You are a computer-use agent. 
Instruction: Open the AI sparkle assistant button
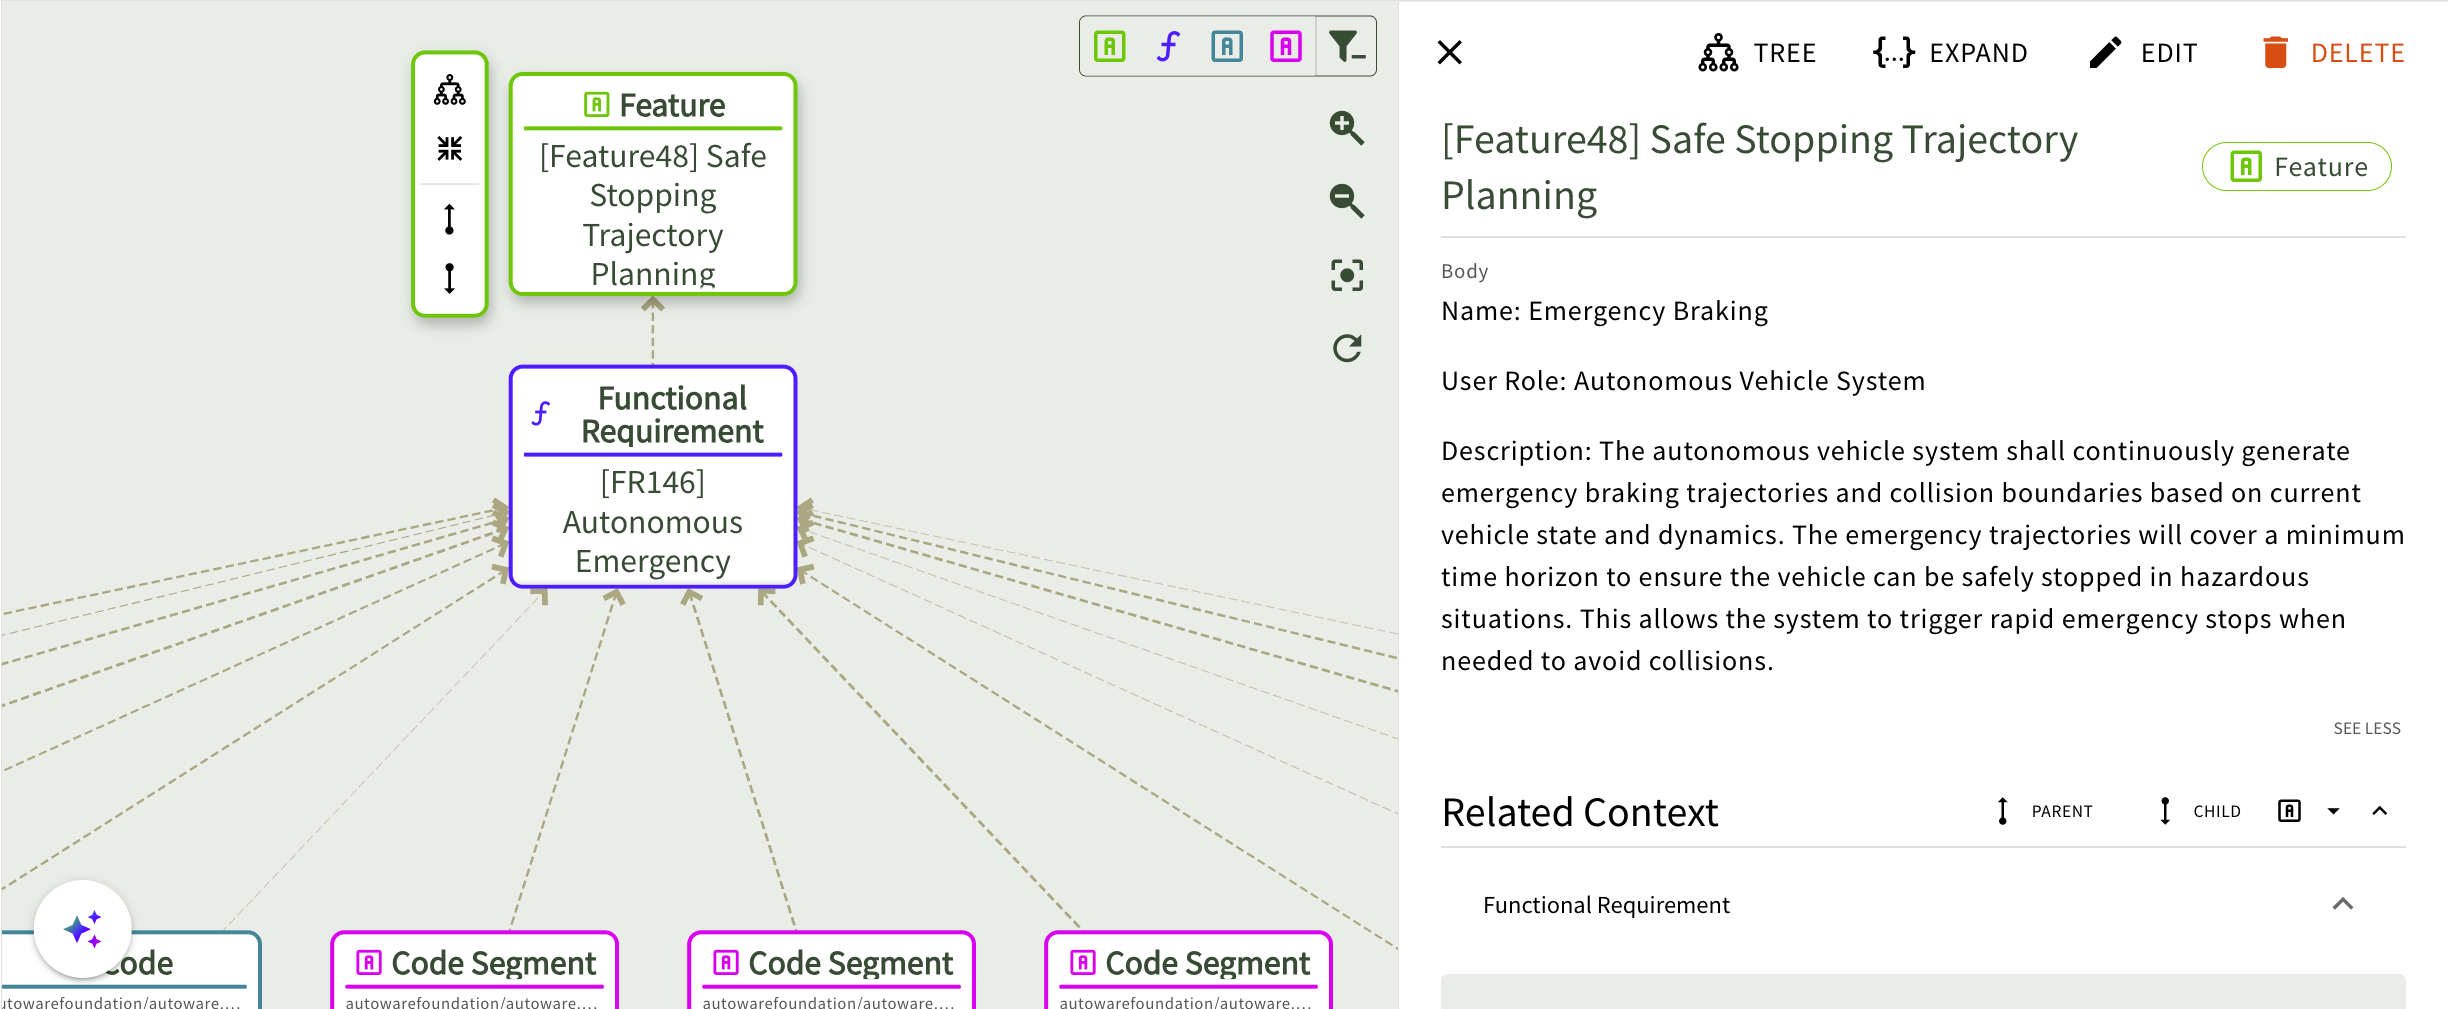point(83,929)
